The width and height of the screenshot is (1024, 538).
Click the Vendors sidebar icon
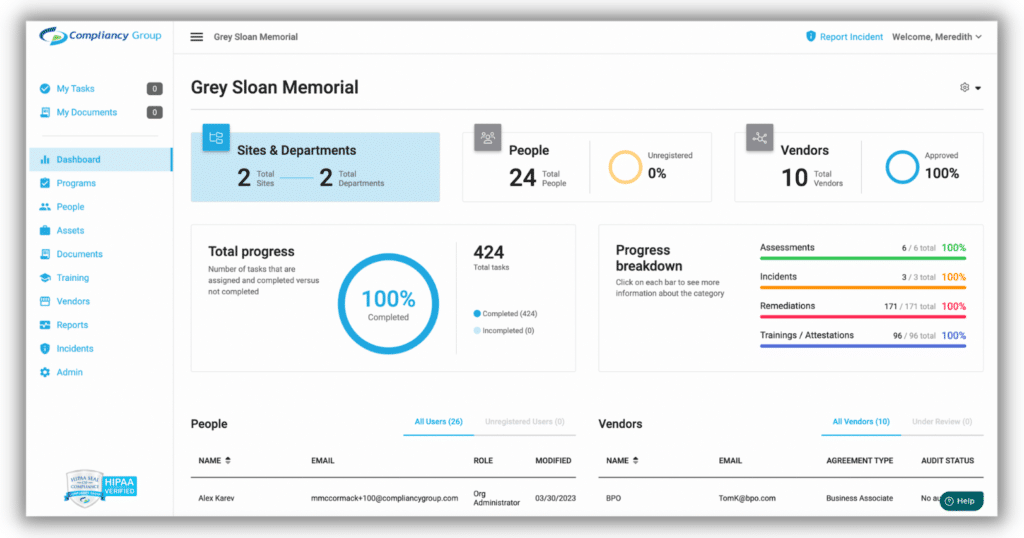click(x=44, y=301)
